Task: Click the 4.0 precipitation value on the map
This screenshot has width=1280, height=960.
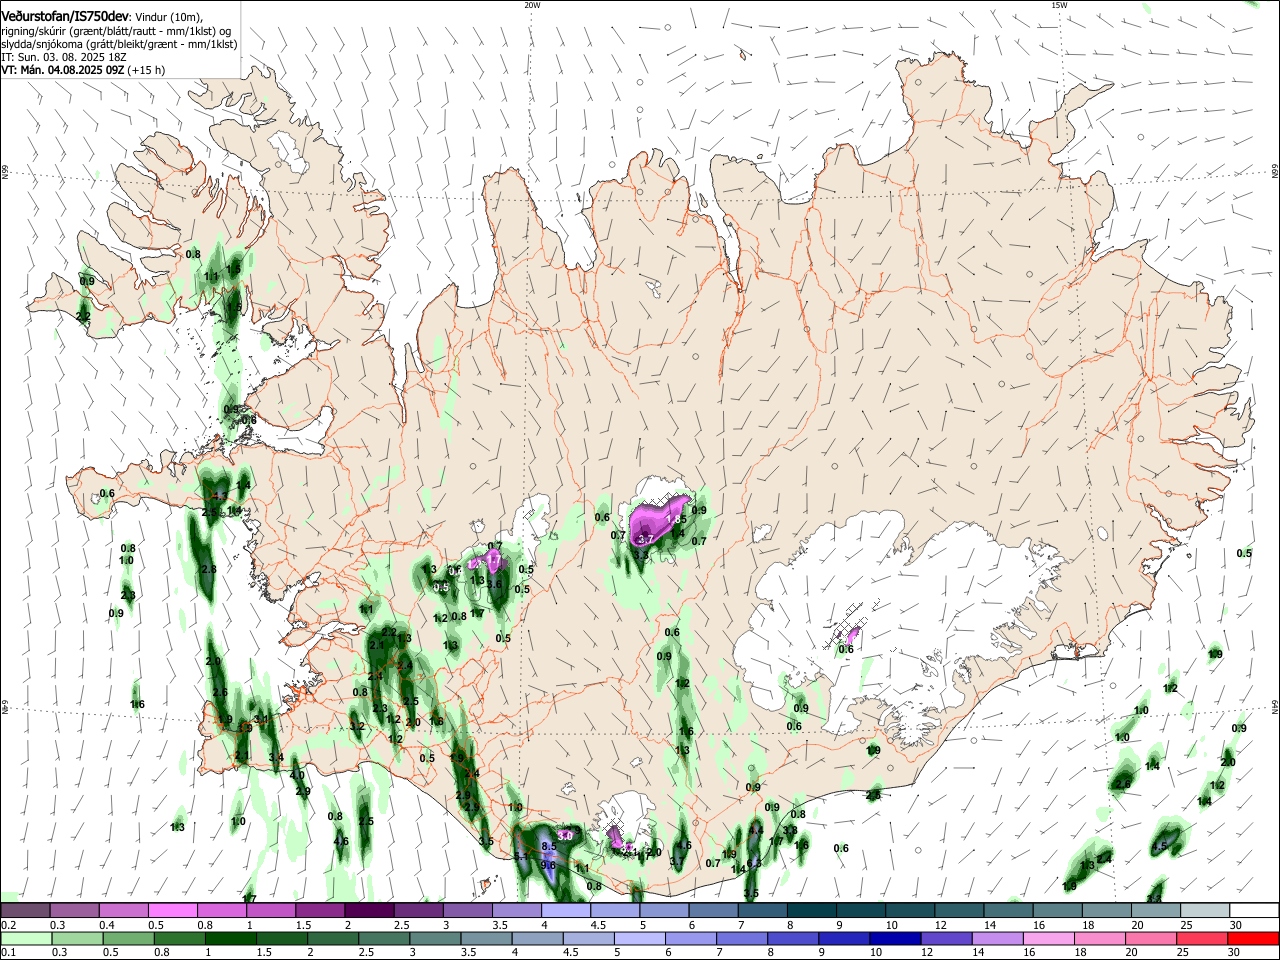Action: (x=297, y=775)
